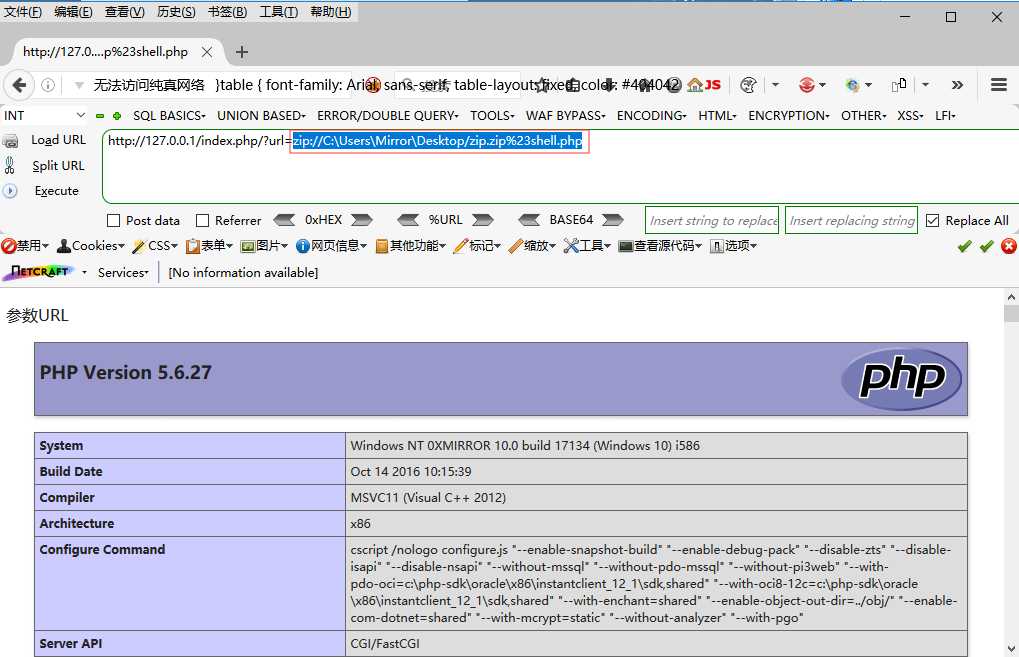Image resolution: width=1019 pixels, height=657 pixels.
Task: URL-decode with left arrow beside %URL
Action: [408, 220]
